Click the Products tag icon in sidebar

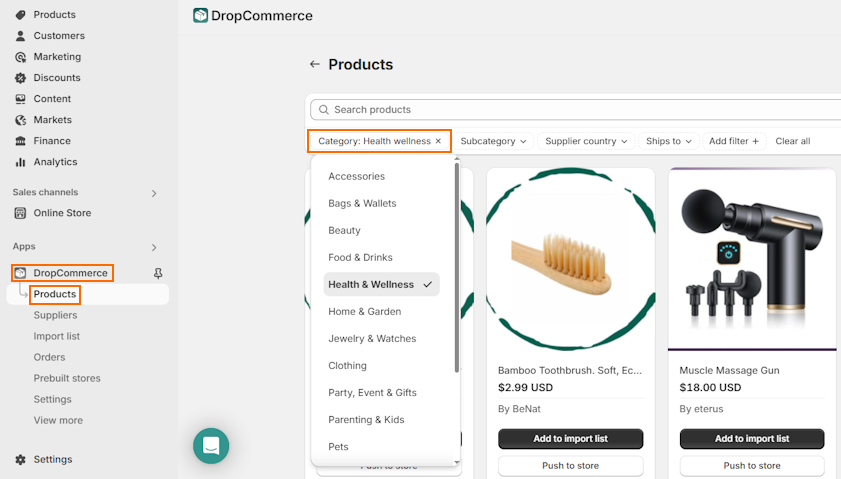pos(20,15)
